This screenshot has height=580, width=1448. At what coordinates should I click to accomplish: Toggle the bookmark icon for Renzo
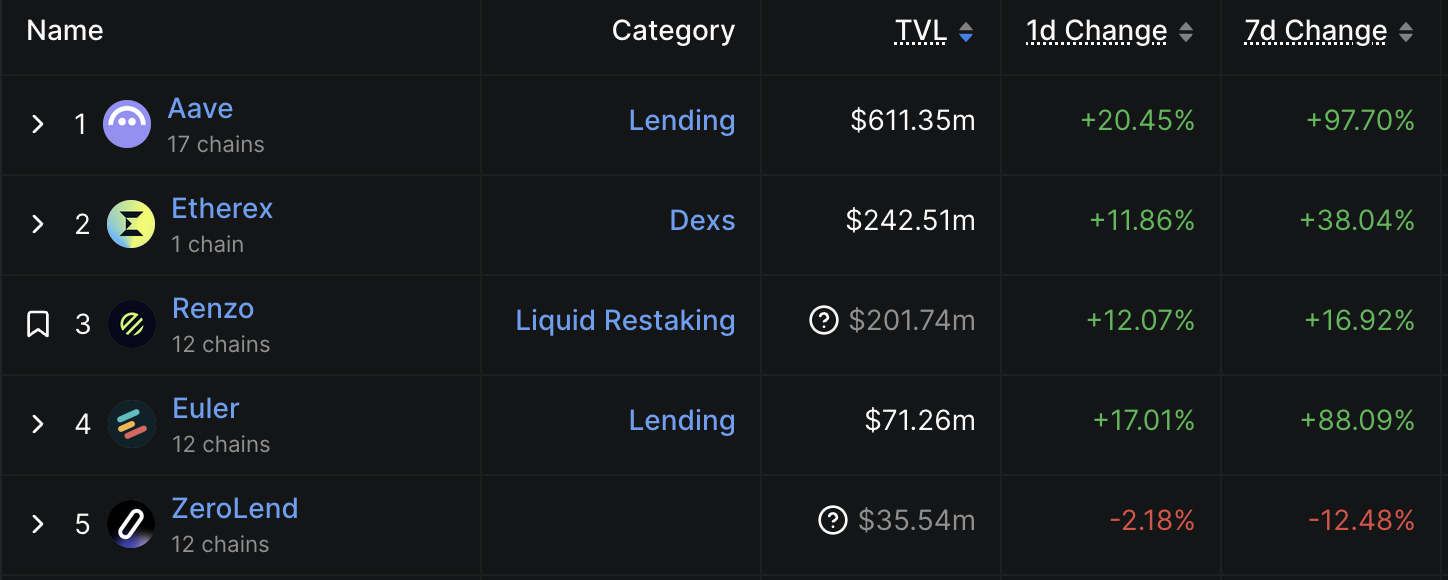coord(38,324)
